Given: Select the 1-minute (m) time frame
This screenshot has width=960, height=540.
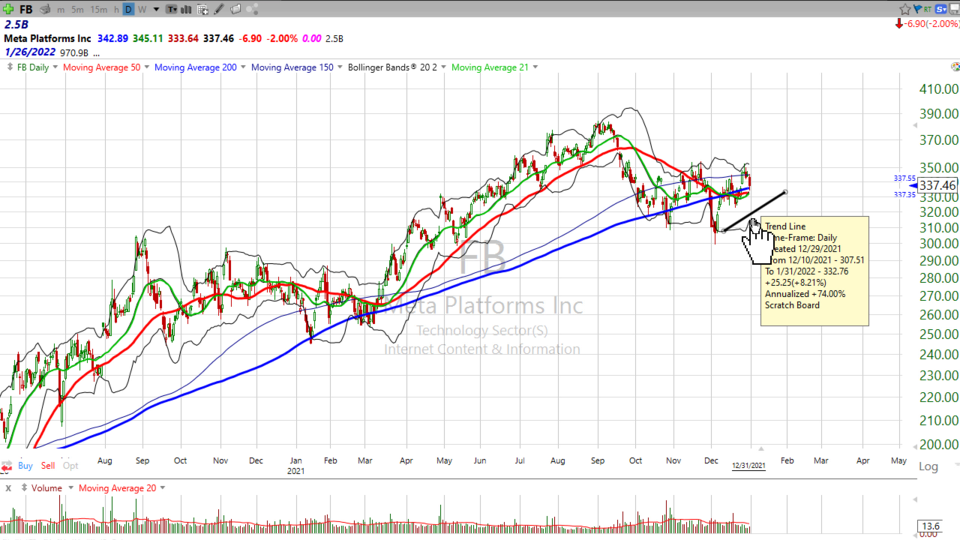Looking at the screenshot, I should [x=61, y=10].
